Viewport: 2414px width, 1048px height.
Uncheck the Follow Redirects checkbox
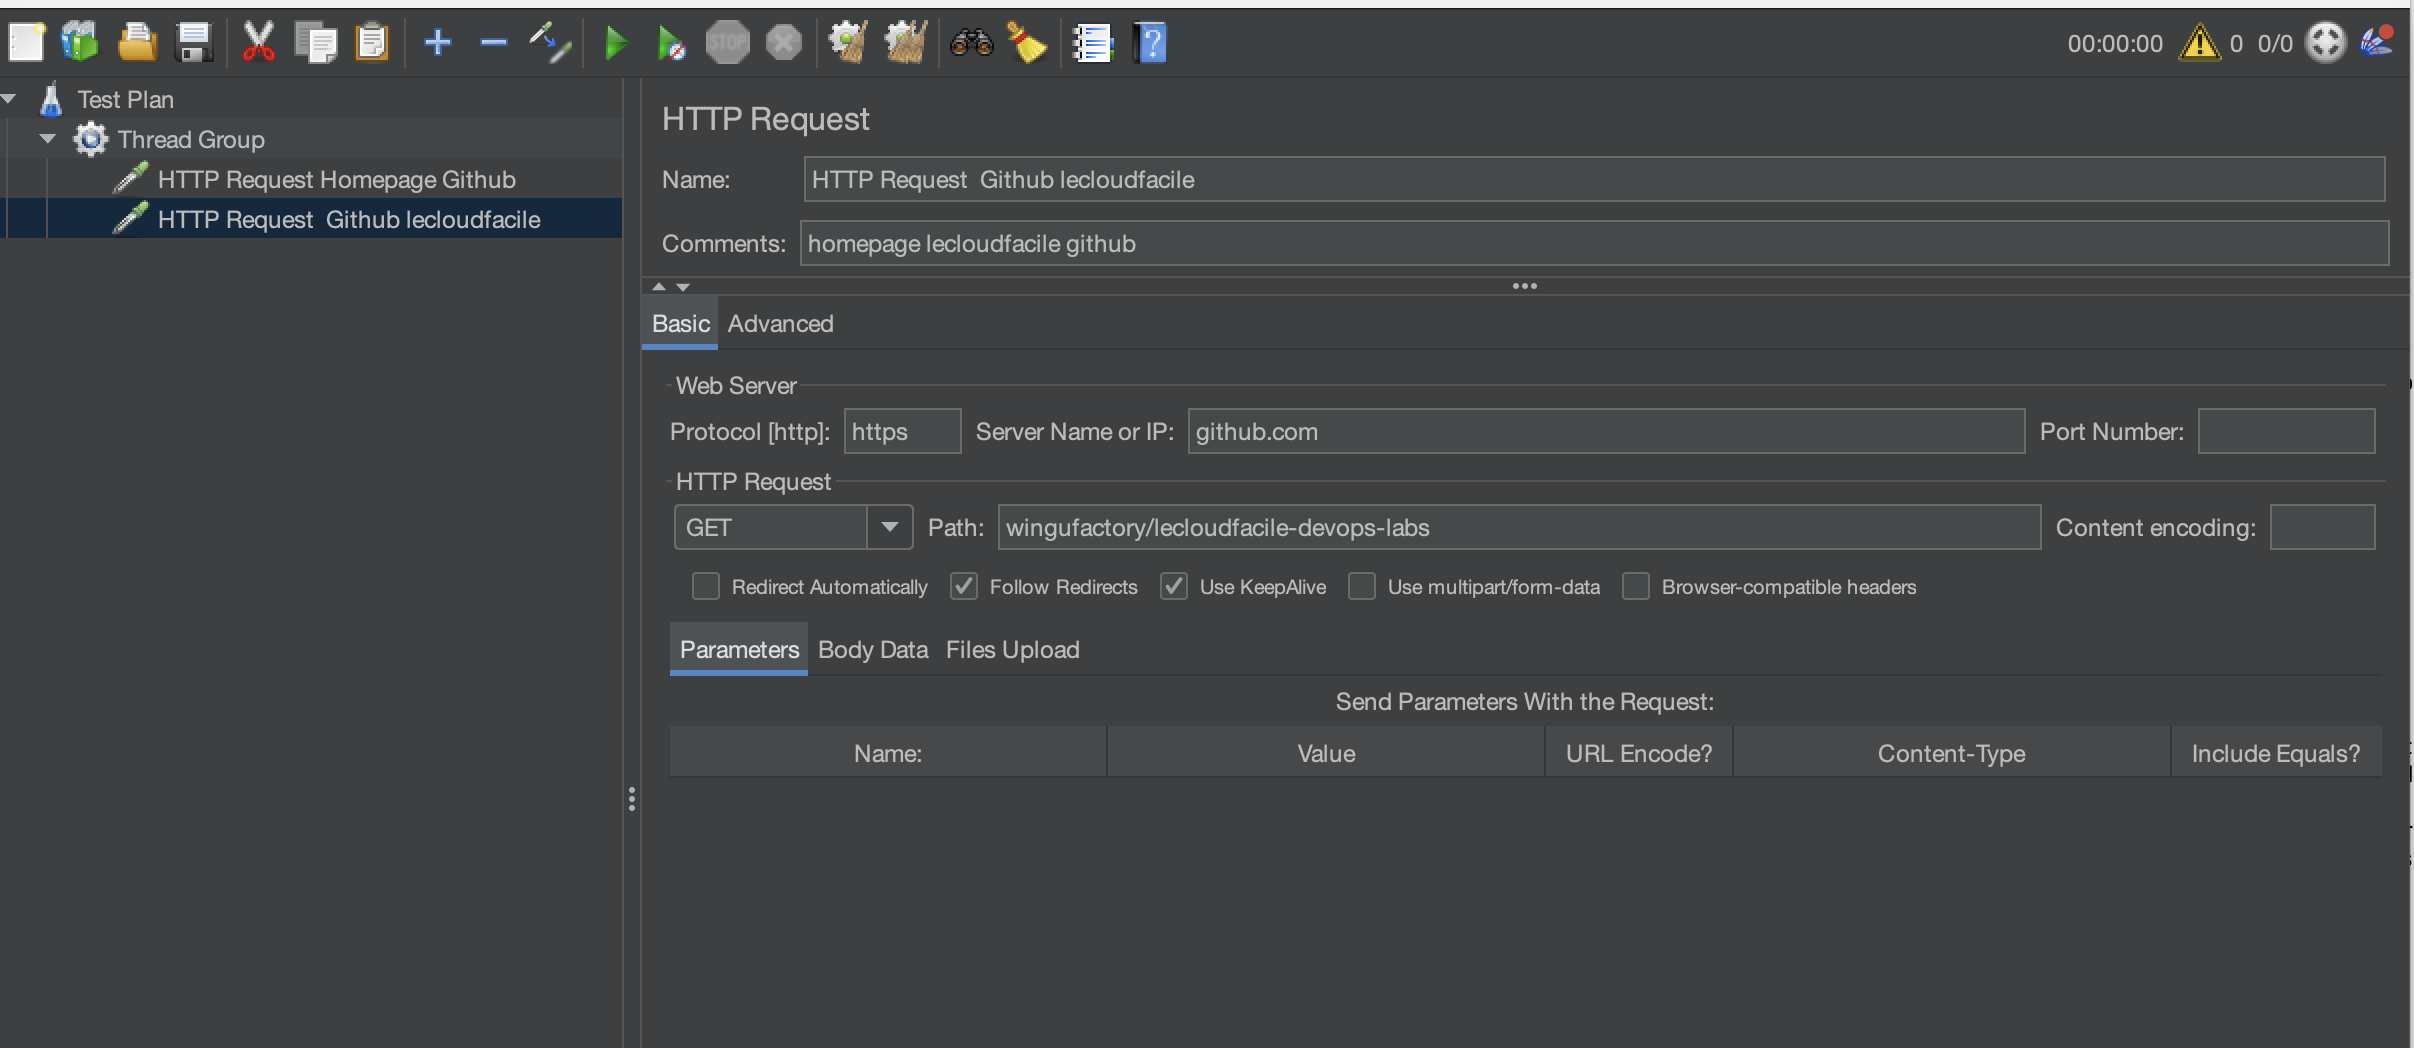click(964, 587)
